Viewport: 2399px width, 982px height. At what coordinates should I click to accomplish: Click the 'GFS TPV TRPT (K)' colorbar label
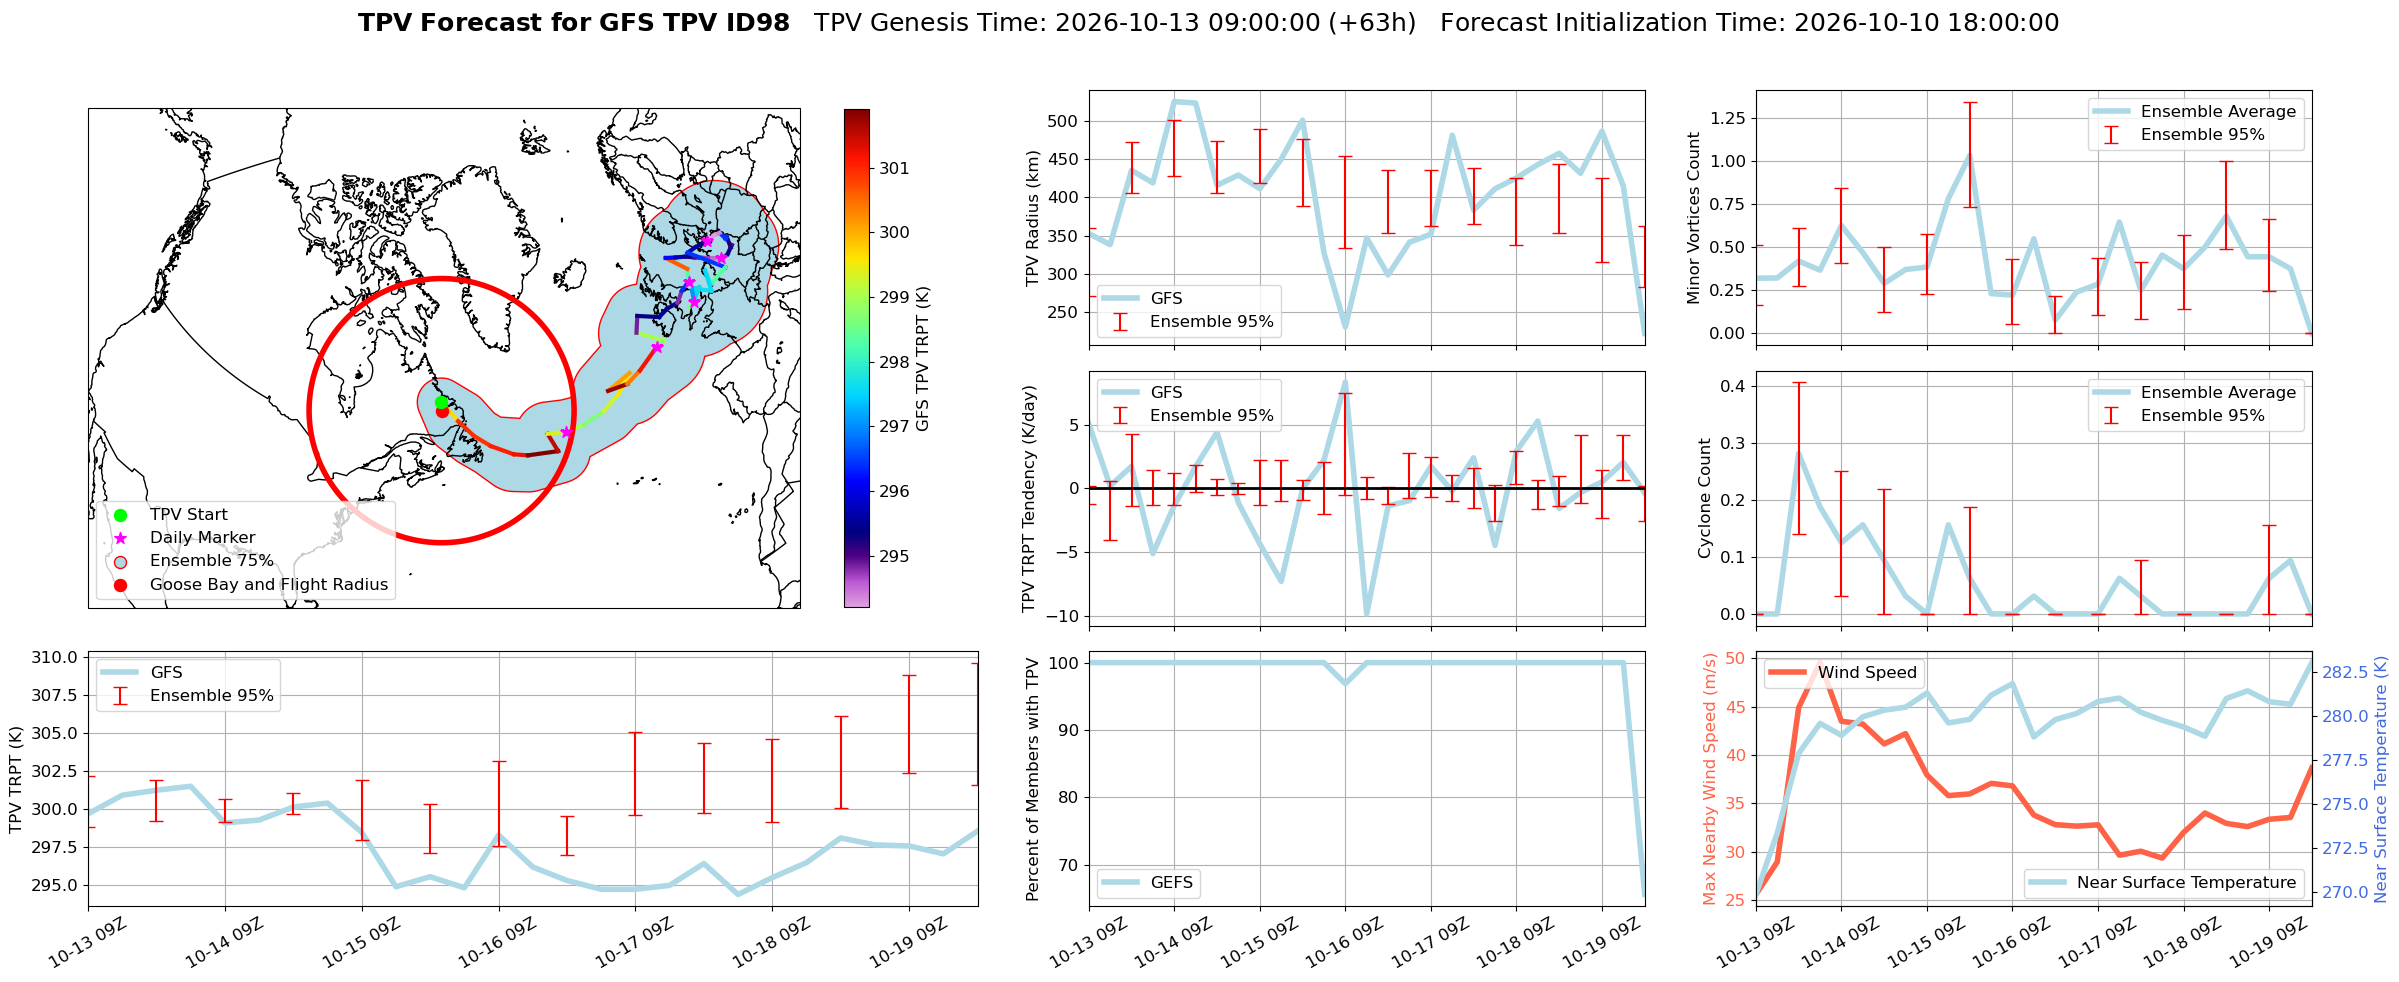coord(922,358)
